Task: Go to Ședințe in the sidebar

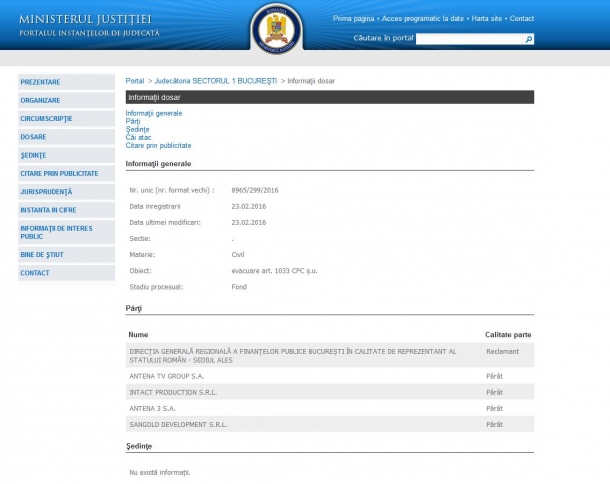Action: tap(66, 155)
